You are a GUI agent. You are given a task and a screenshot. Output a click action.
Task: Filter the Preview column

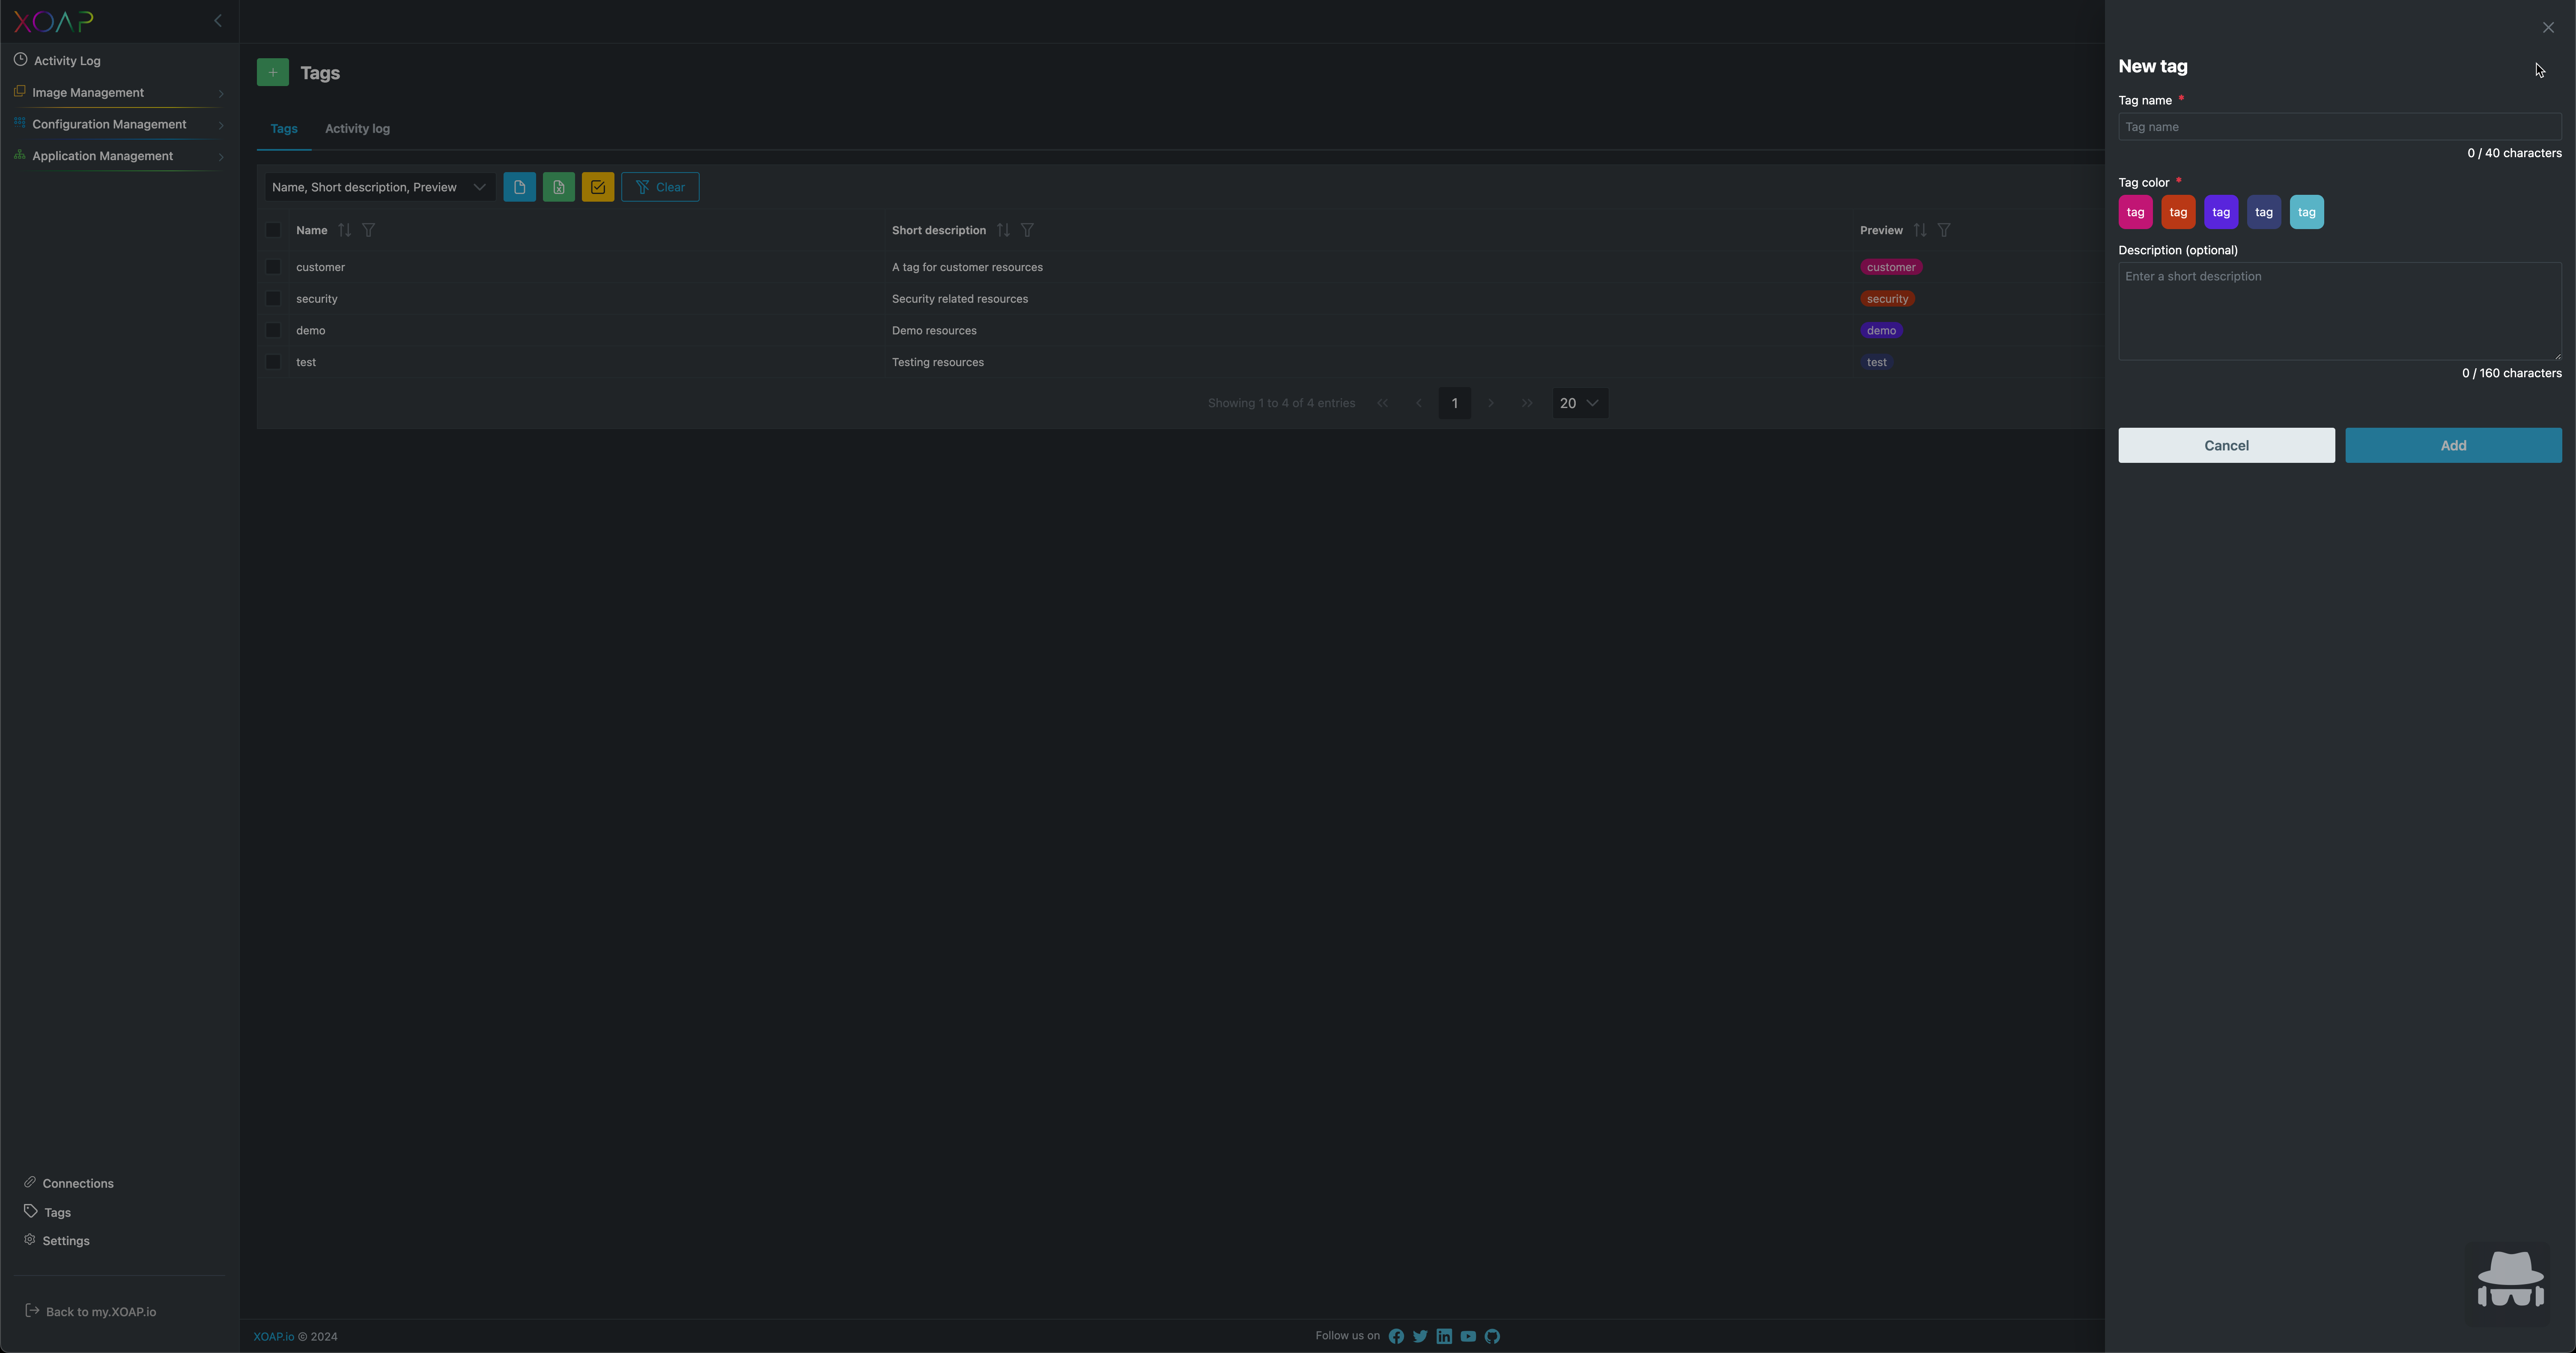(x=1944, y=230)
